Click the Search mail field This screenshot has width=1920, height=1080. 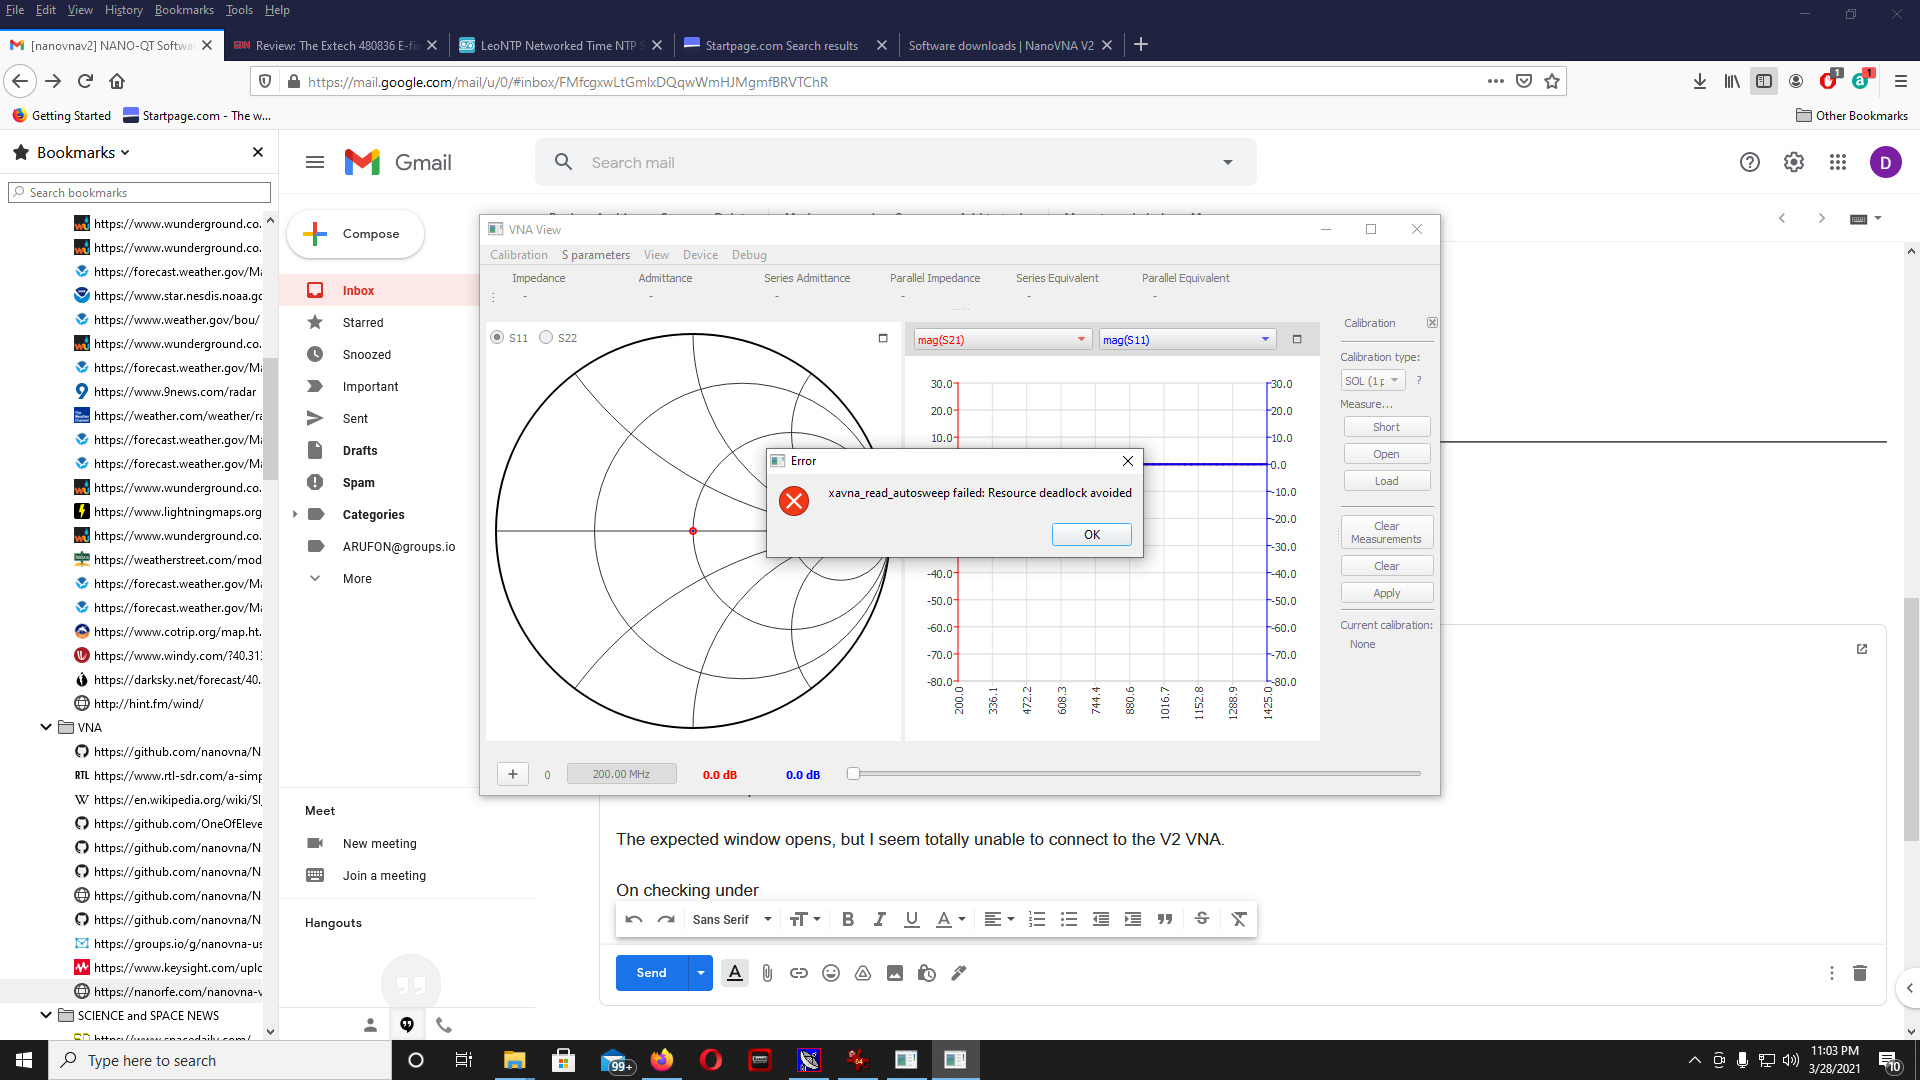point(895,162)
